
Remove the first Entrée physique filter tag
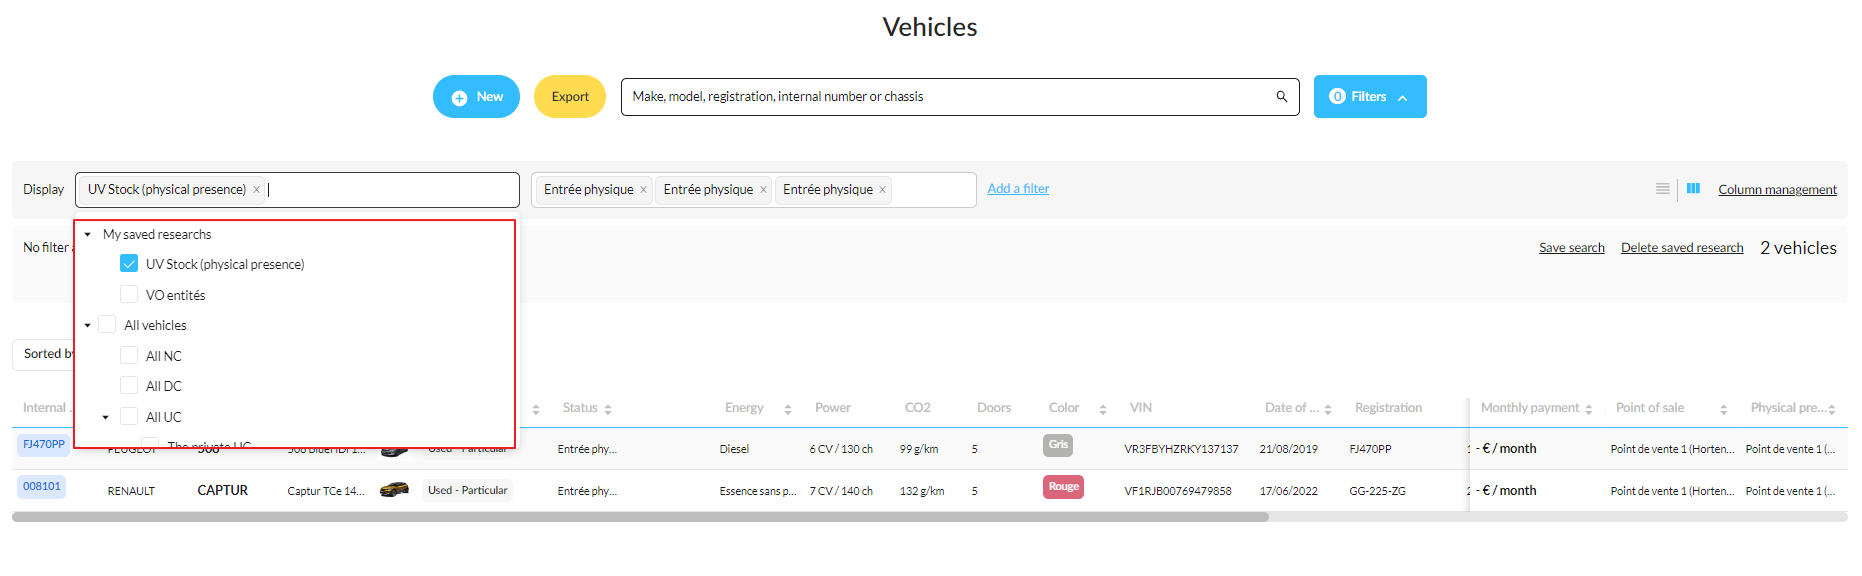pyautogui.click(x=643, y=190)
